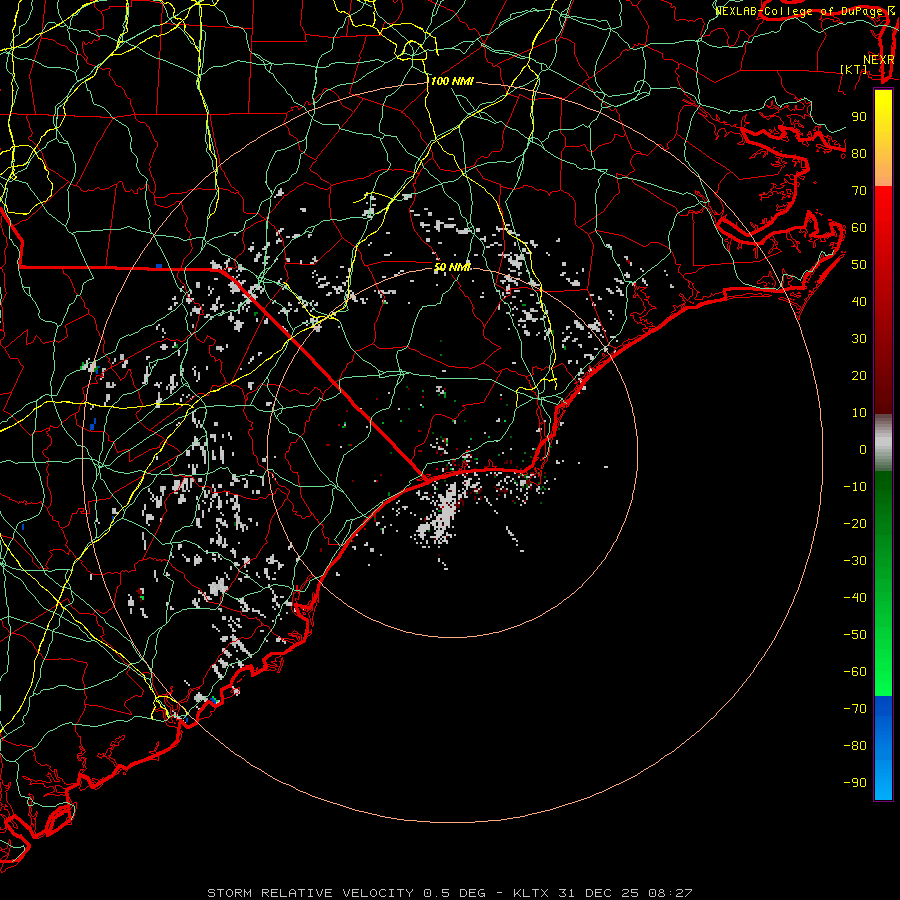
Task: Click the blue bottom segment of color bar
Action: 883,748
